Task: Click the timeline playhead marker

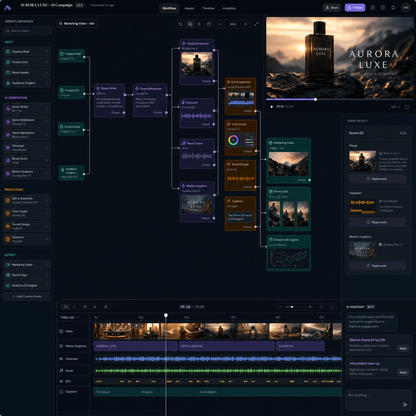Action: tap(166, 315)
